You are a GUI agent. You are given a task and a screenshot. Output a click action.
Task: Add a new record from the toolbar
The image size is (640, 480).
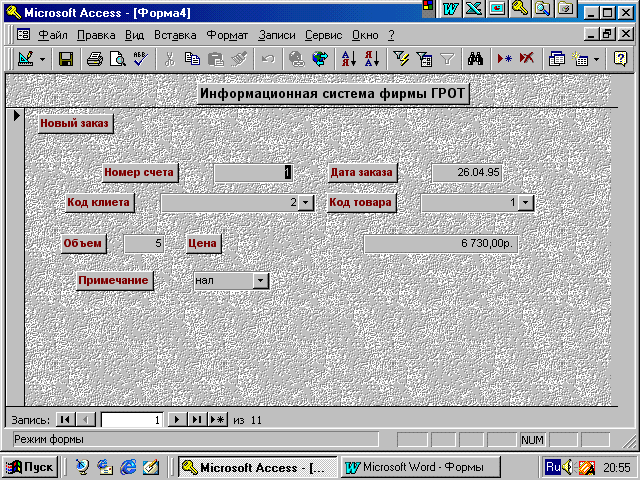point(504,60)
